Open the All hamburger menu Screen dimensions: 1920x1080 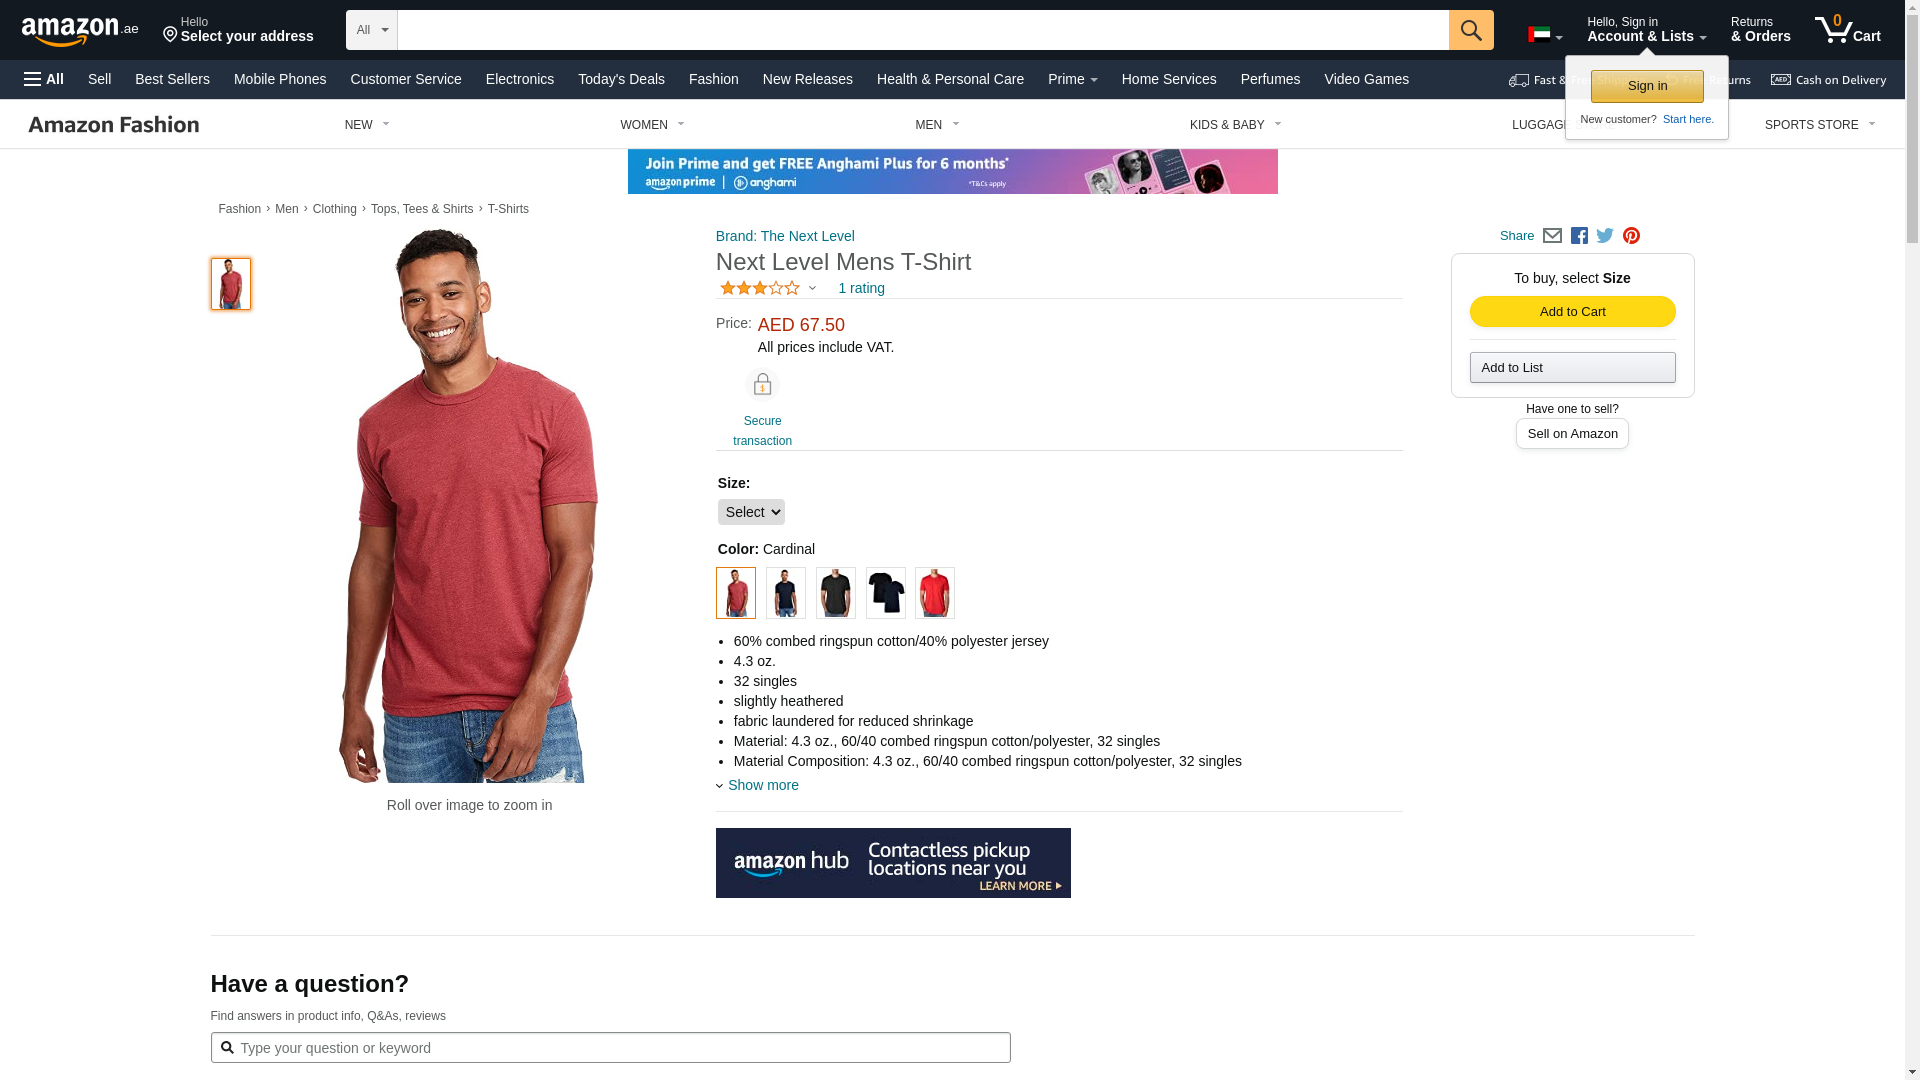(44, 79)
